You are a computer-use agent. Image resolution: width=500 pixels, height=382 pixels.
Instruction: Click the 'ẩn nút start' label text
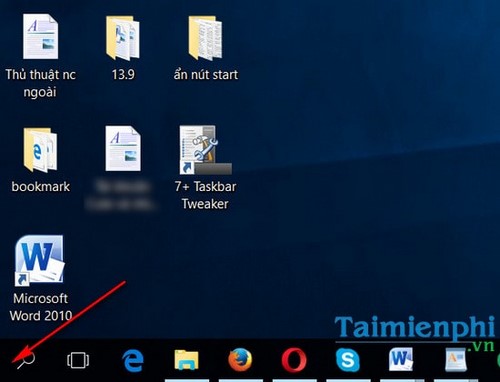(x=206, y=74)
